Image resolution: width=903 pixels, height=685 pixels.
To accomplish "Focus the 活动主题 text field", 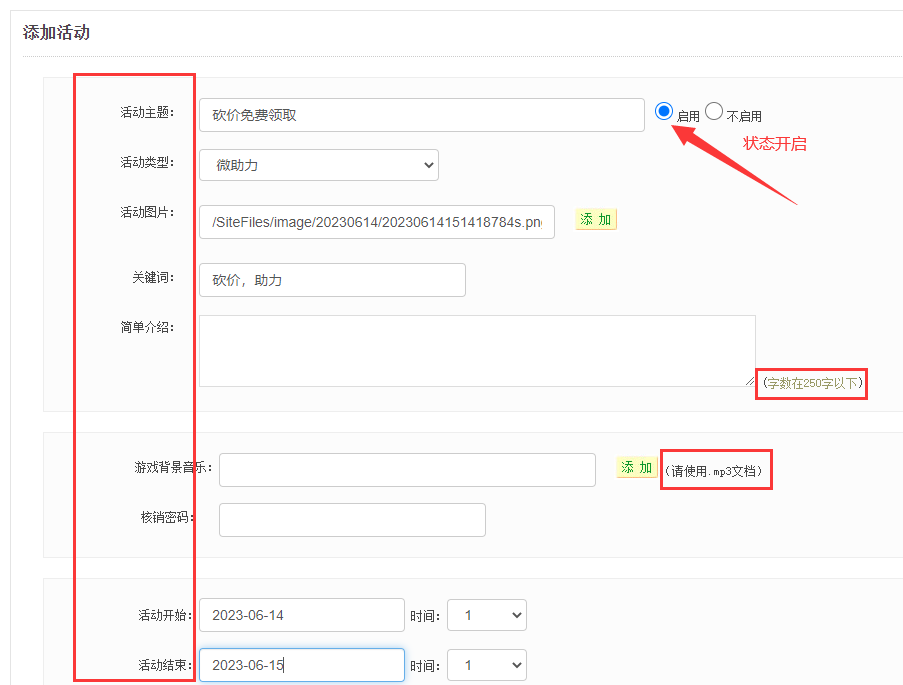I will point(421,115).
